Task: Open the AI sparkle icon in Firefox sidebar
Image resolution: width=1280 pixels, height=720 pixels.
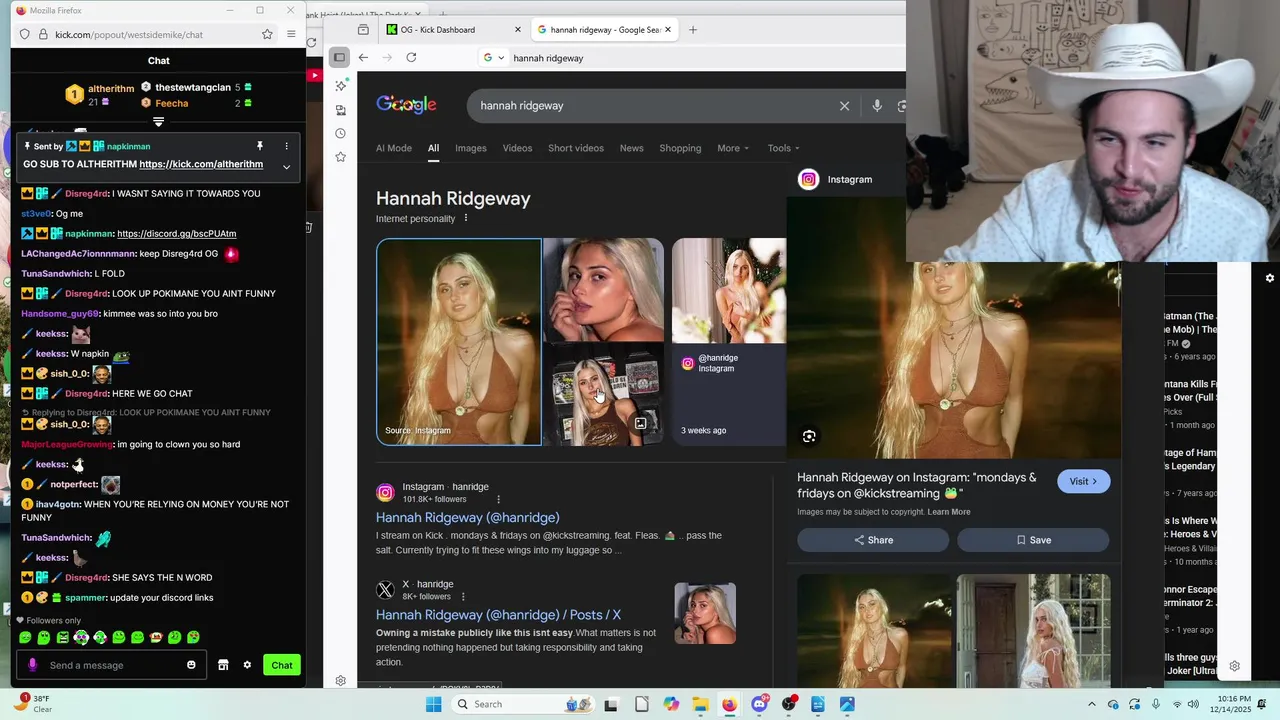Action: pos(341,86)
